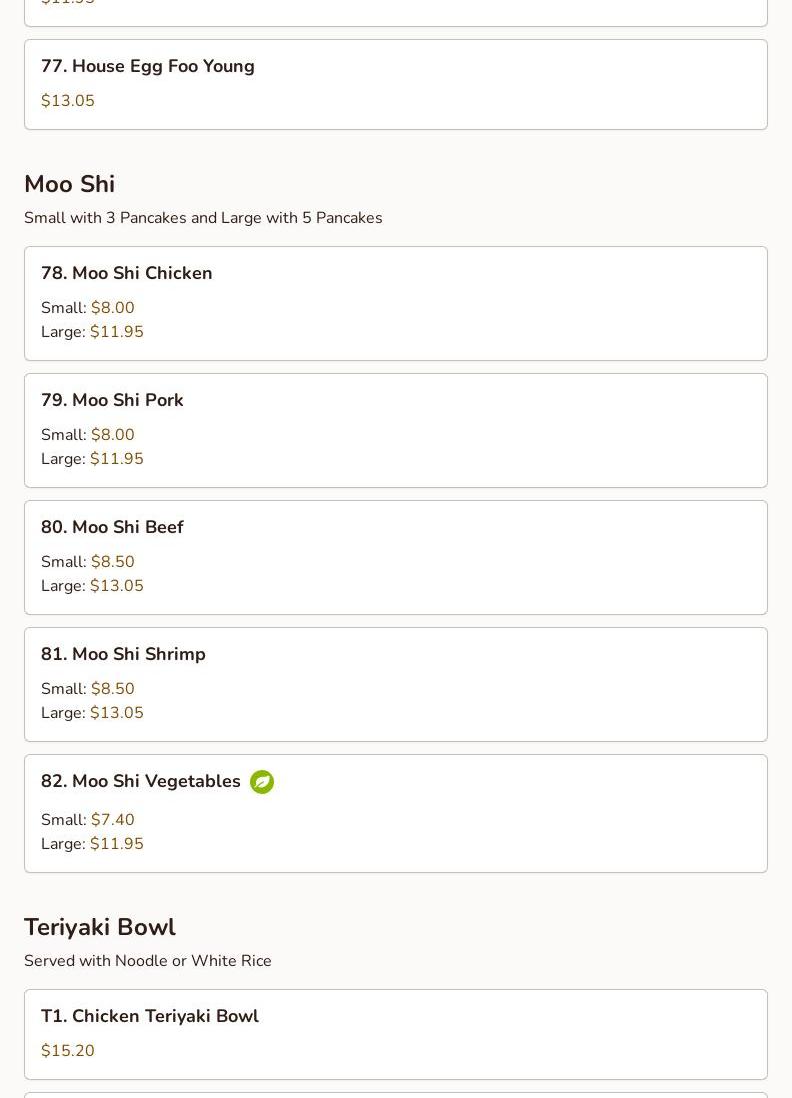
Task: Click the $13.05 House Egg Foo Young price
Action: 68,101
